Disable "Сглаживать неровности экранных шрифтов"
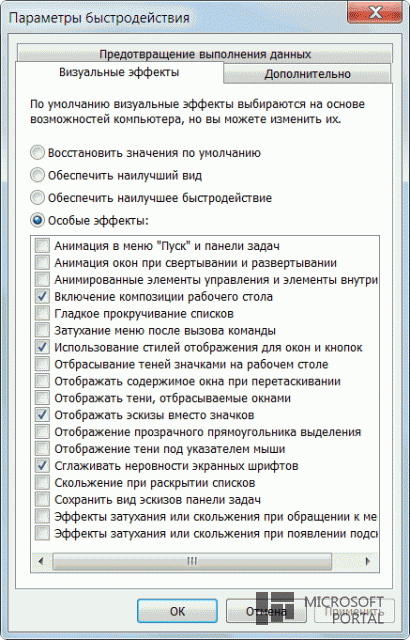 tap(42, 466)
